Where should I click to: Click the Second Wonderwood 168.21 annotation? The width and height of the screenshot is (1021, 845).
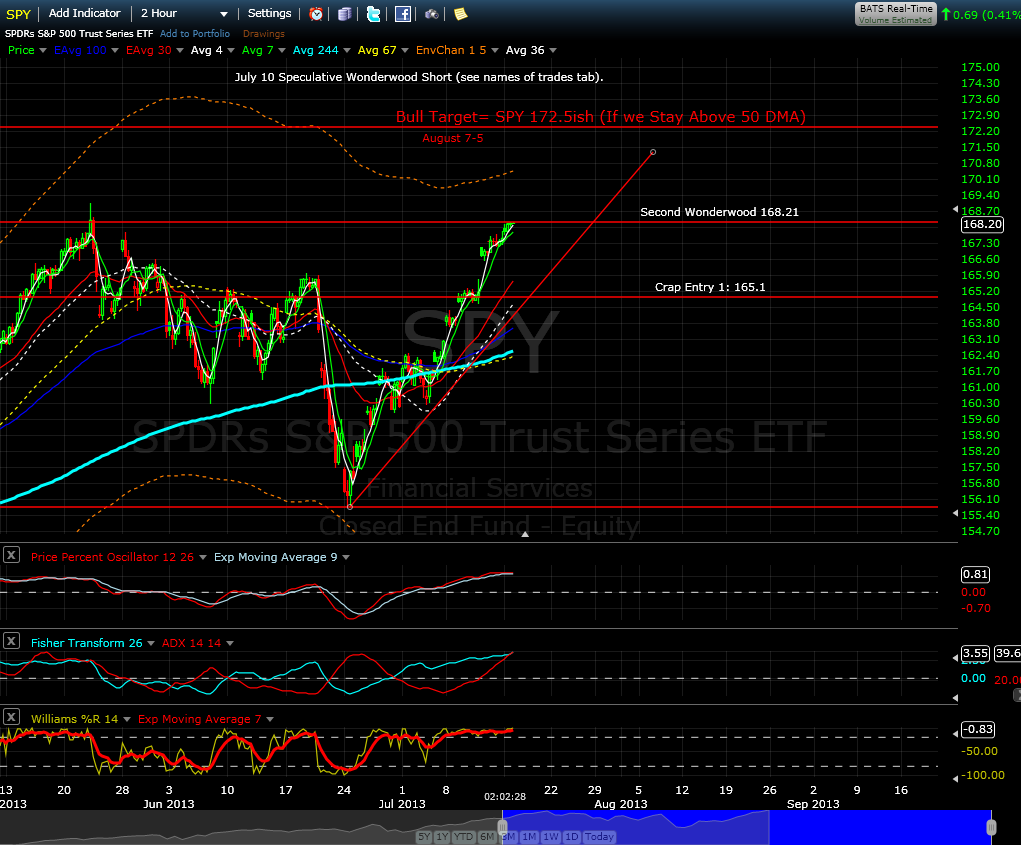[x=719, y=212]
